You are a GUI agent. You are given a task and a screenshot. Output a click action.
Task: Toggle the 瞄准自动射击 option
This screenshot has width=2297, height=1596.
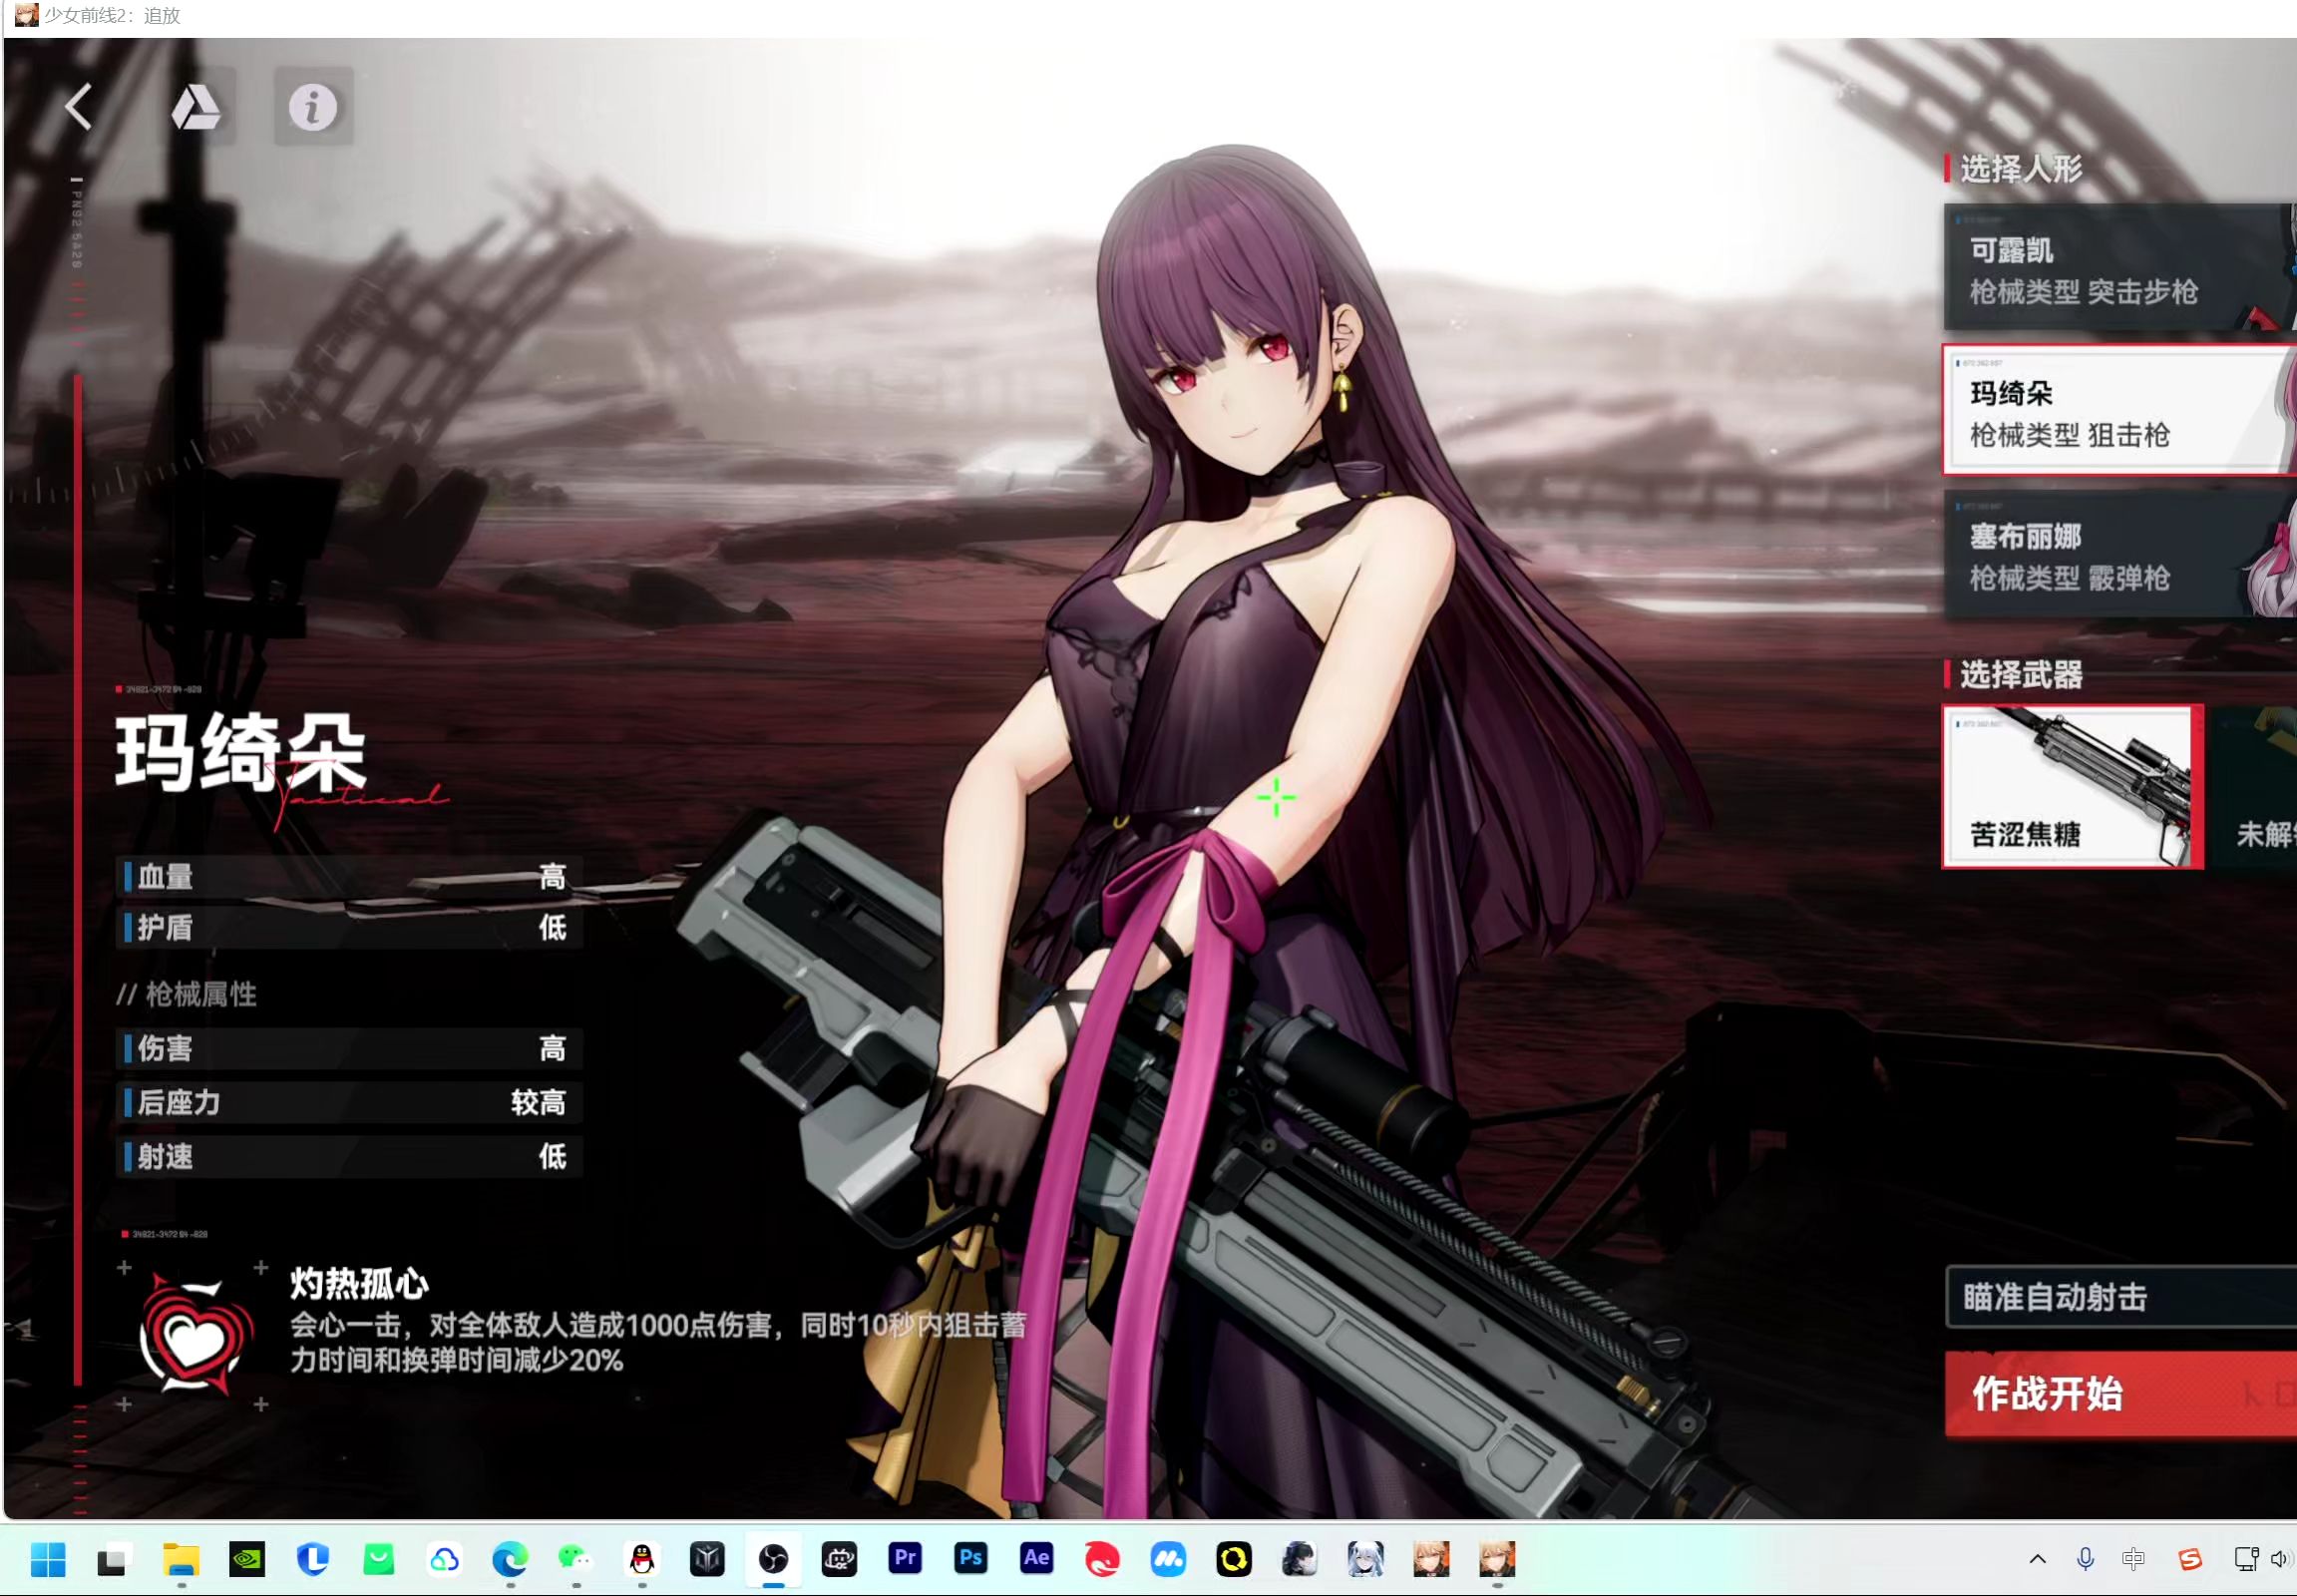point(2120,1297)
